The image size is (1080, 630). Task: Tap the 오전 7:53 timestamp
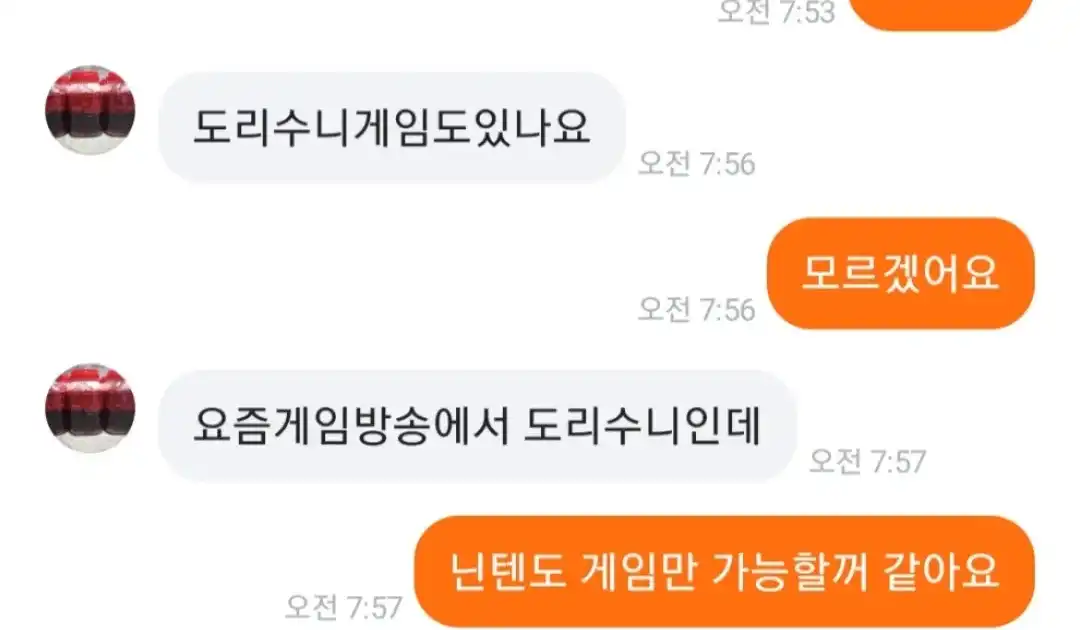click(776, 12)
